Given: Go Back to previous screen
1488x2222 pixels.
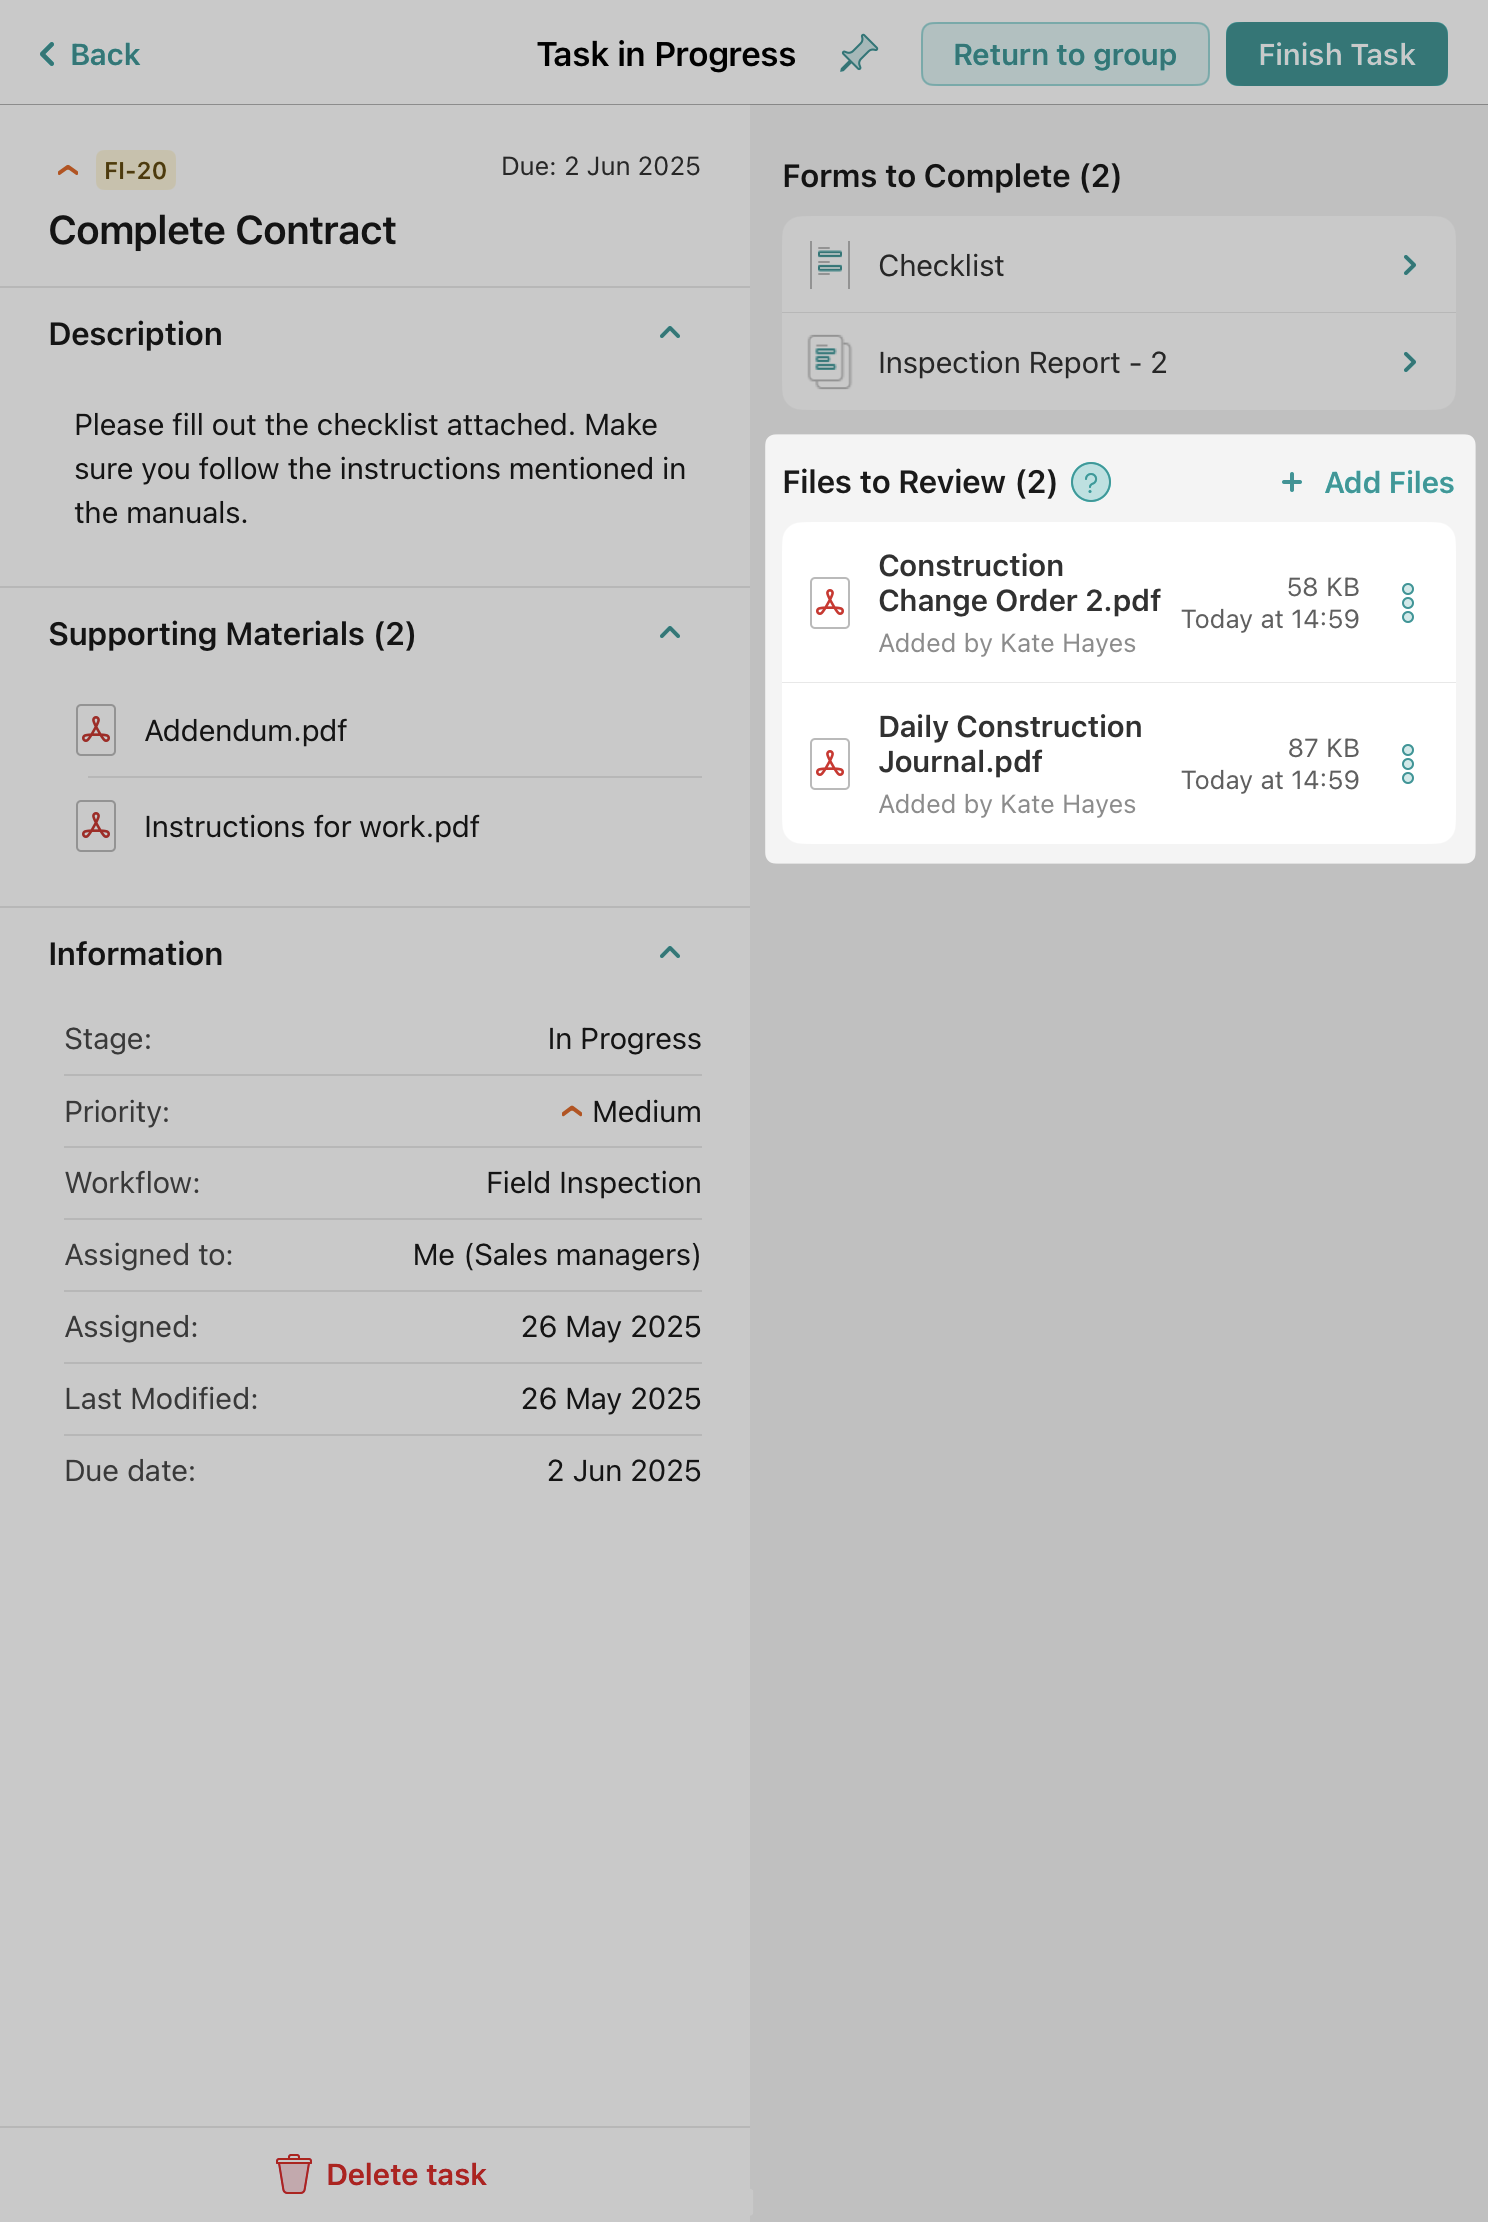Looking at the screenshot, I should [x=90, y=54].
